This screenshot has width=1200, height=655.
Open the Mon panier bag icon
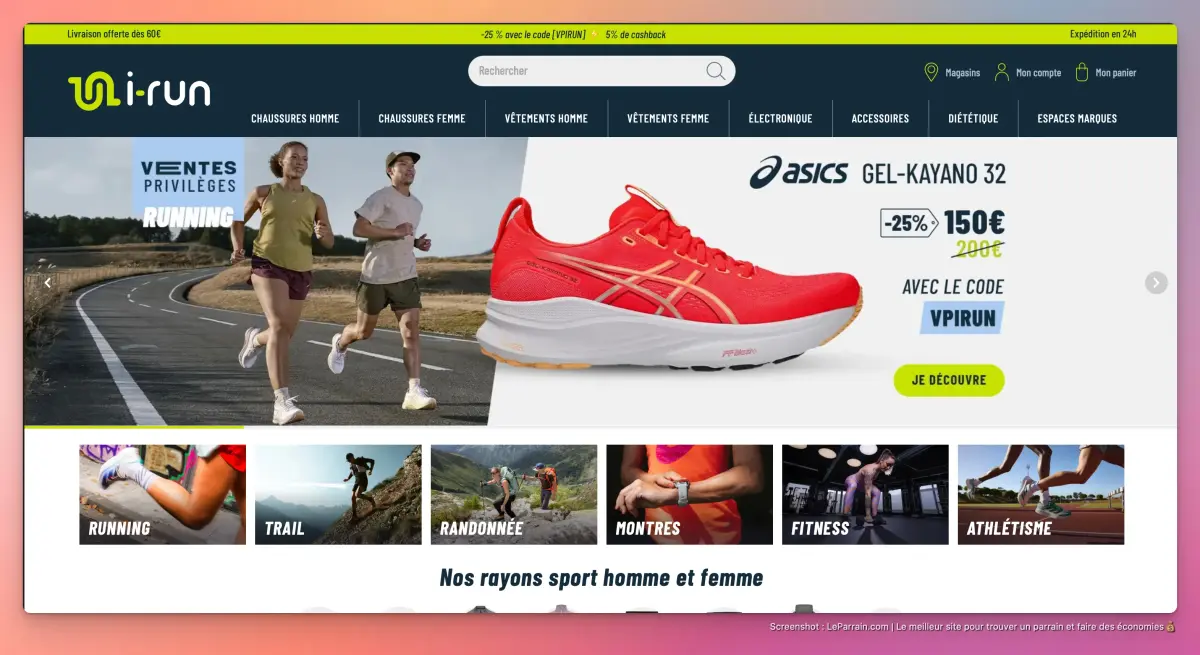click(1081, 72)
